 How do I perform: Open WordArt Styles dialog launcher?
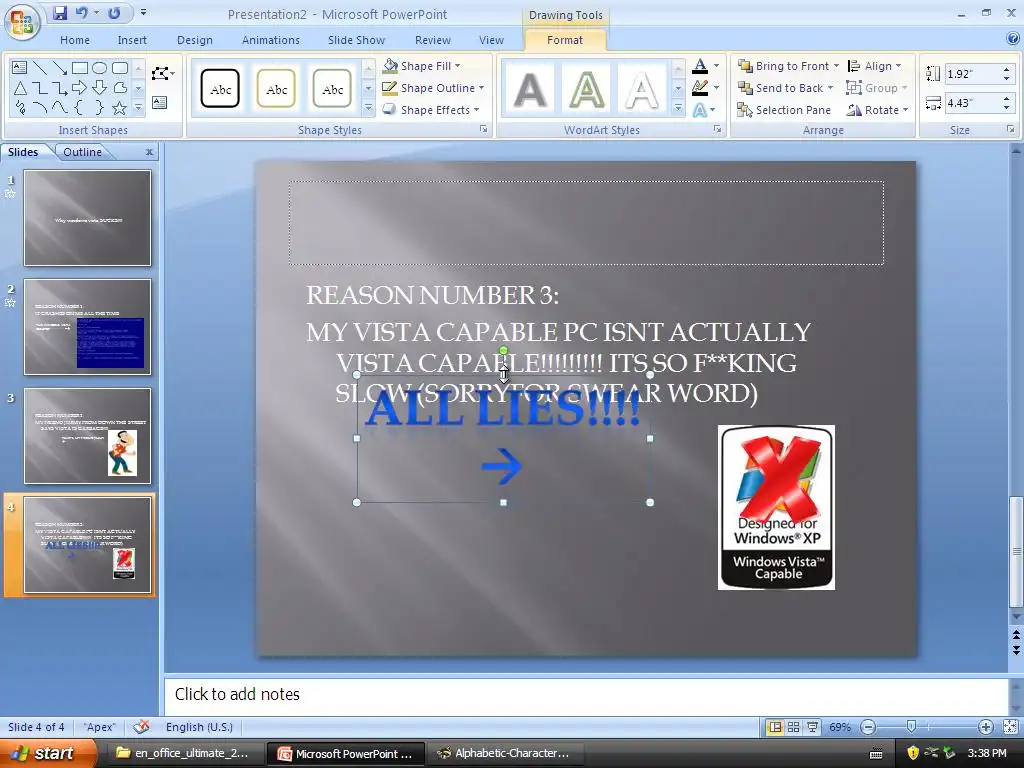click(x=718, y=129)
